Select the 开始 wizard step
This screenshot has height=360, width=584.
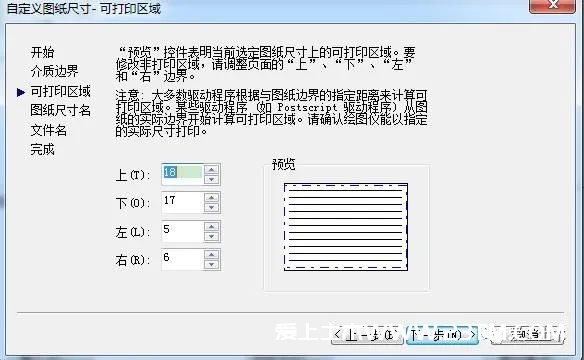(42, 52)
